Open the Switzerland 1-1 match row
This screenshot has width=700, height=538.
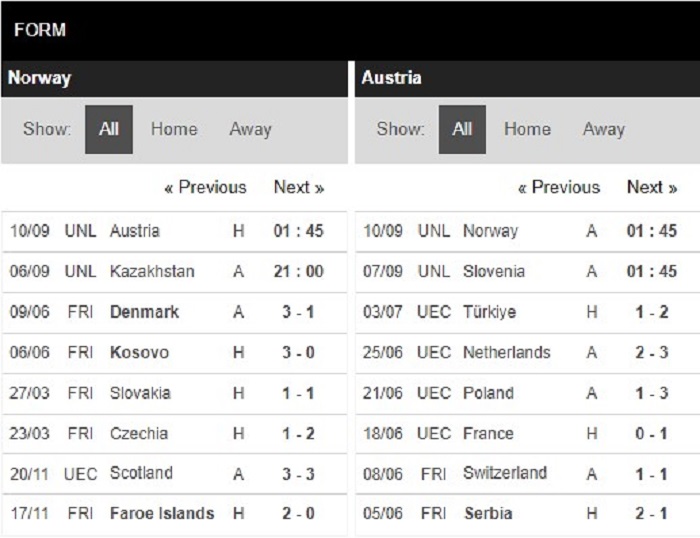click(x=528, y=474)
